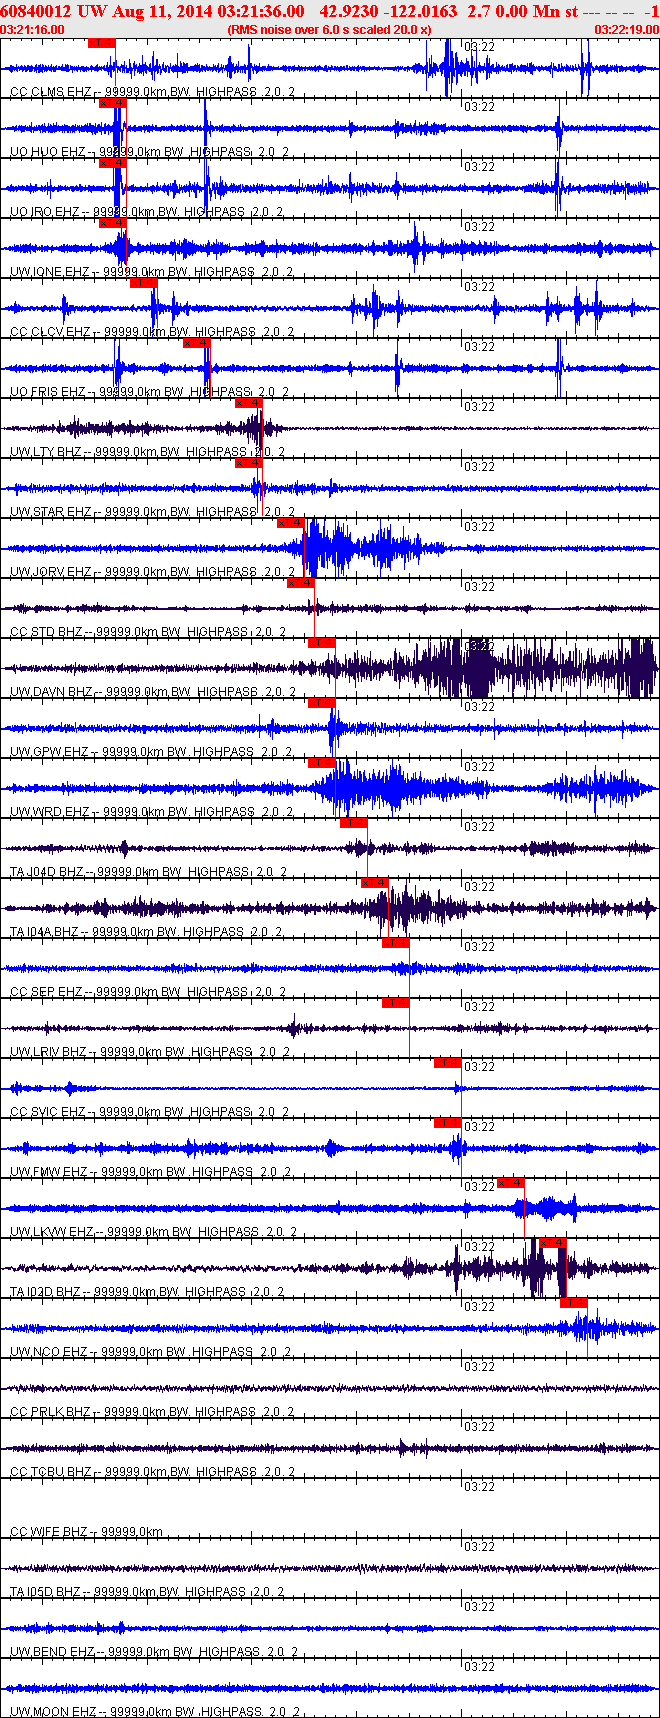Click the red pick marker on TA.I02D trace
The height and width of the screenshot is (1718, 660).
552,1243
